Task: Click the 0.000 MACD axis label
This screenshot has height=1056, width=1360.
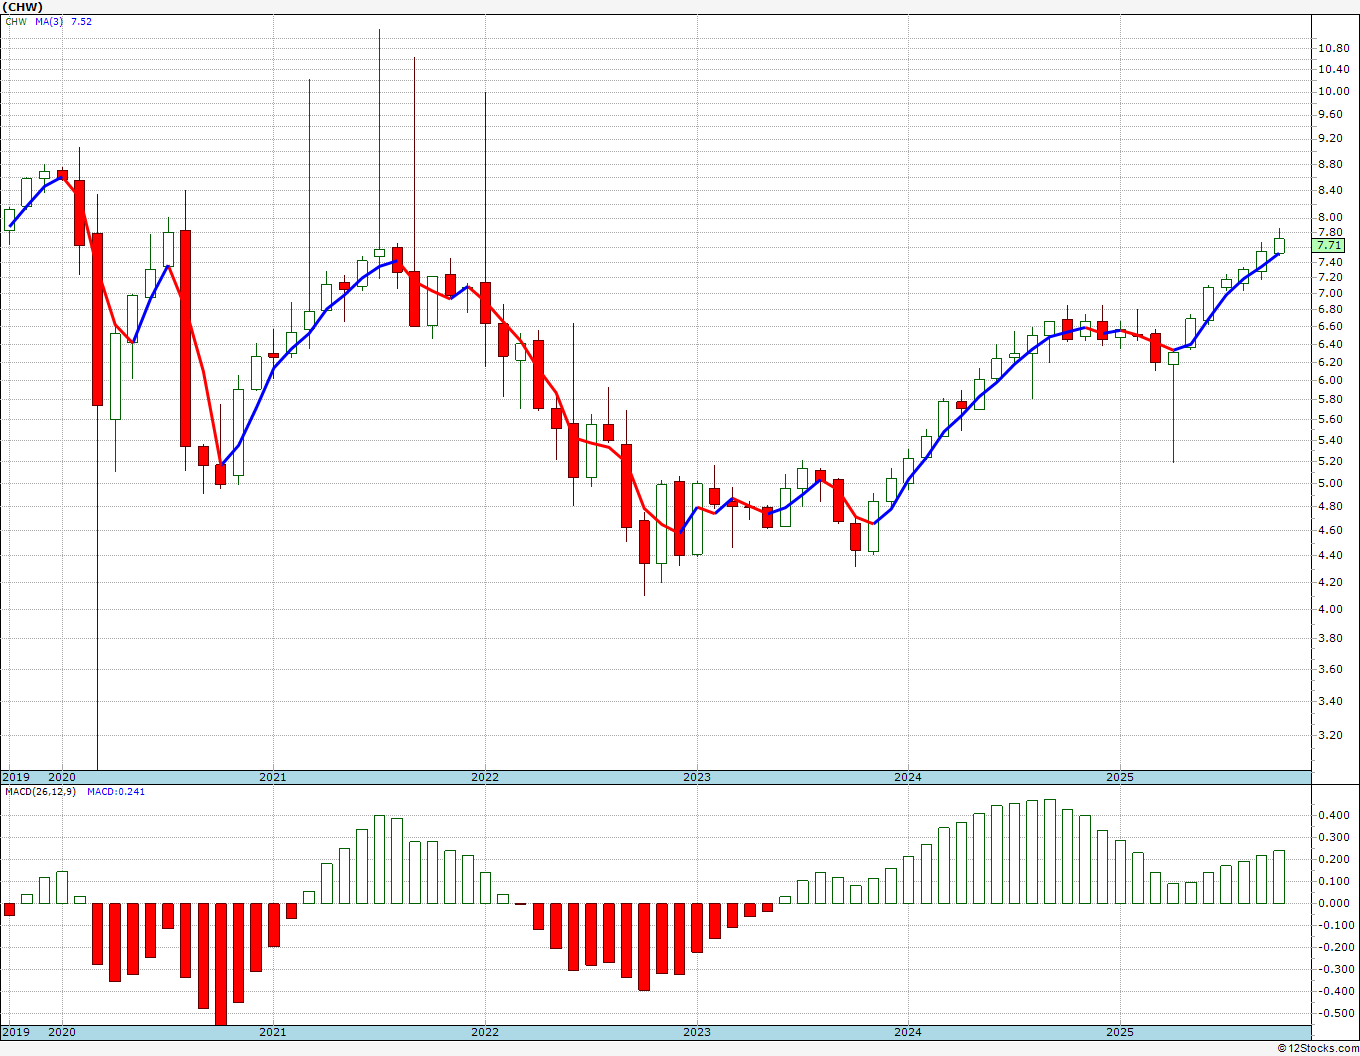Action: [1334, 903]
